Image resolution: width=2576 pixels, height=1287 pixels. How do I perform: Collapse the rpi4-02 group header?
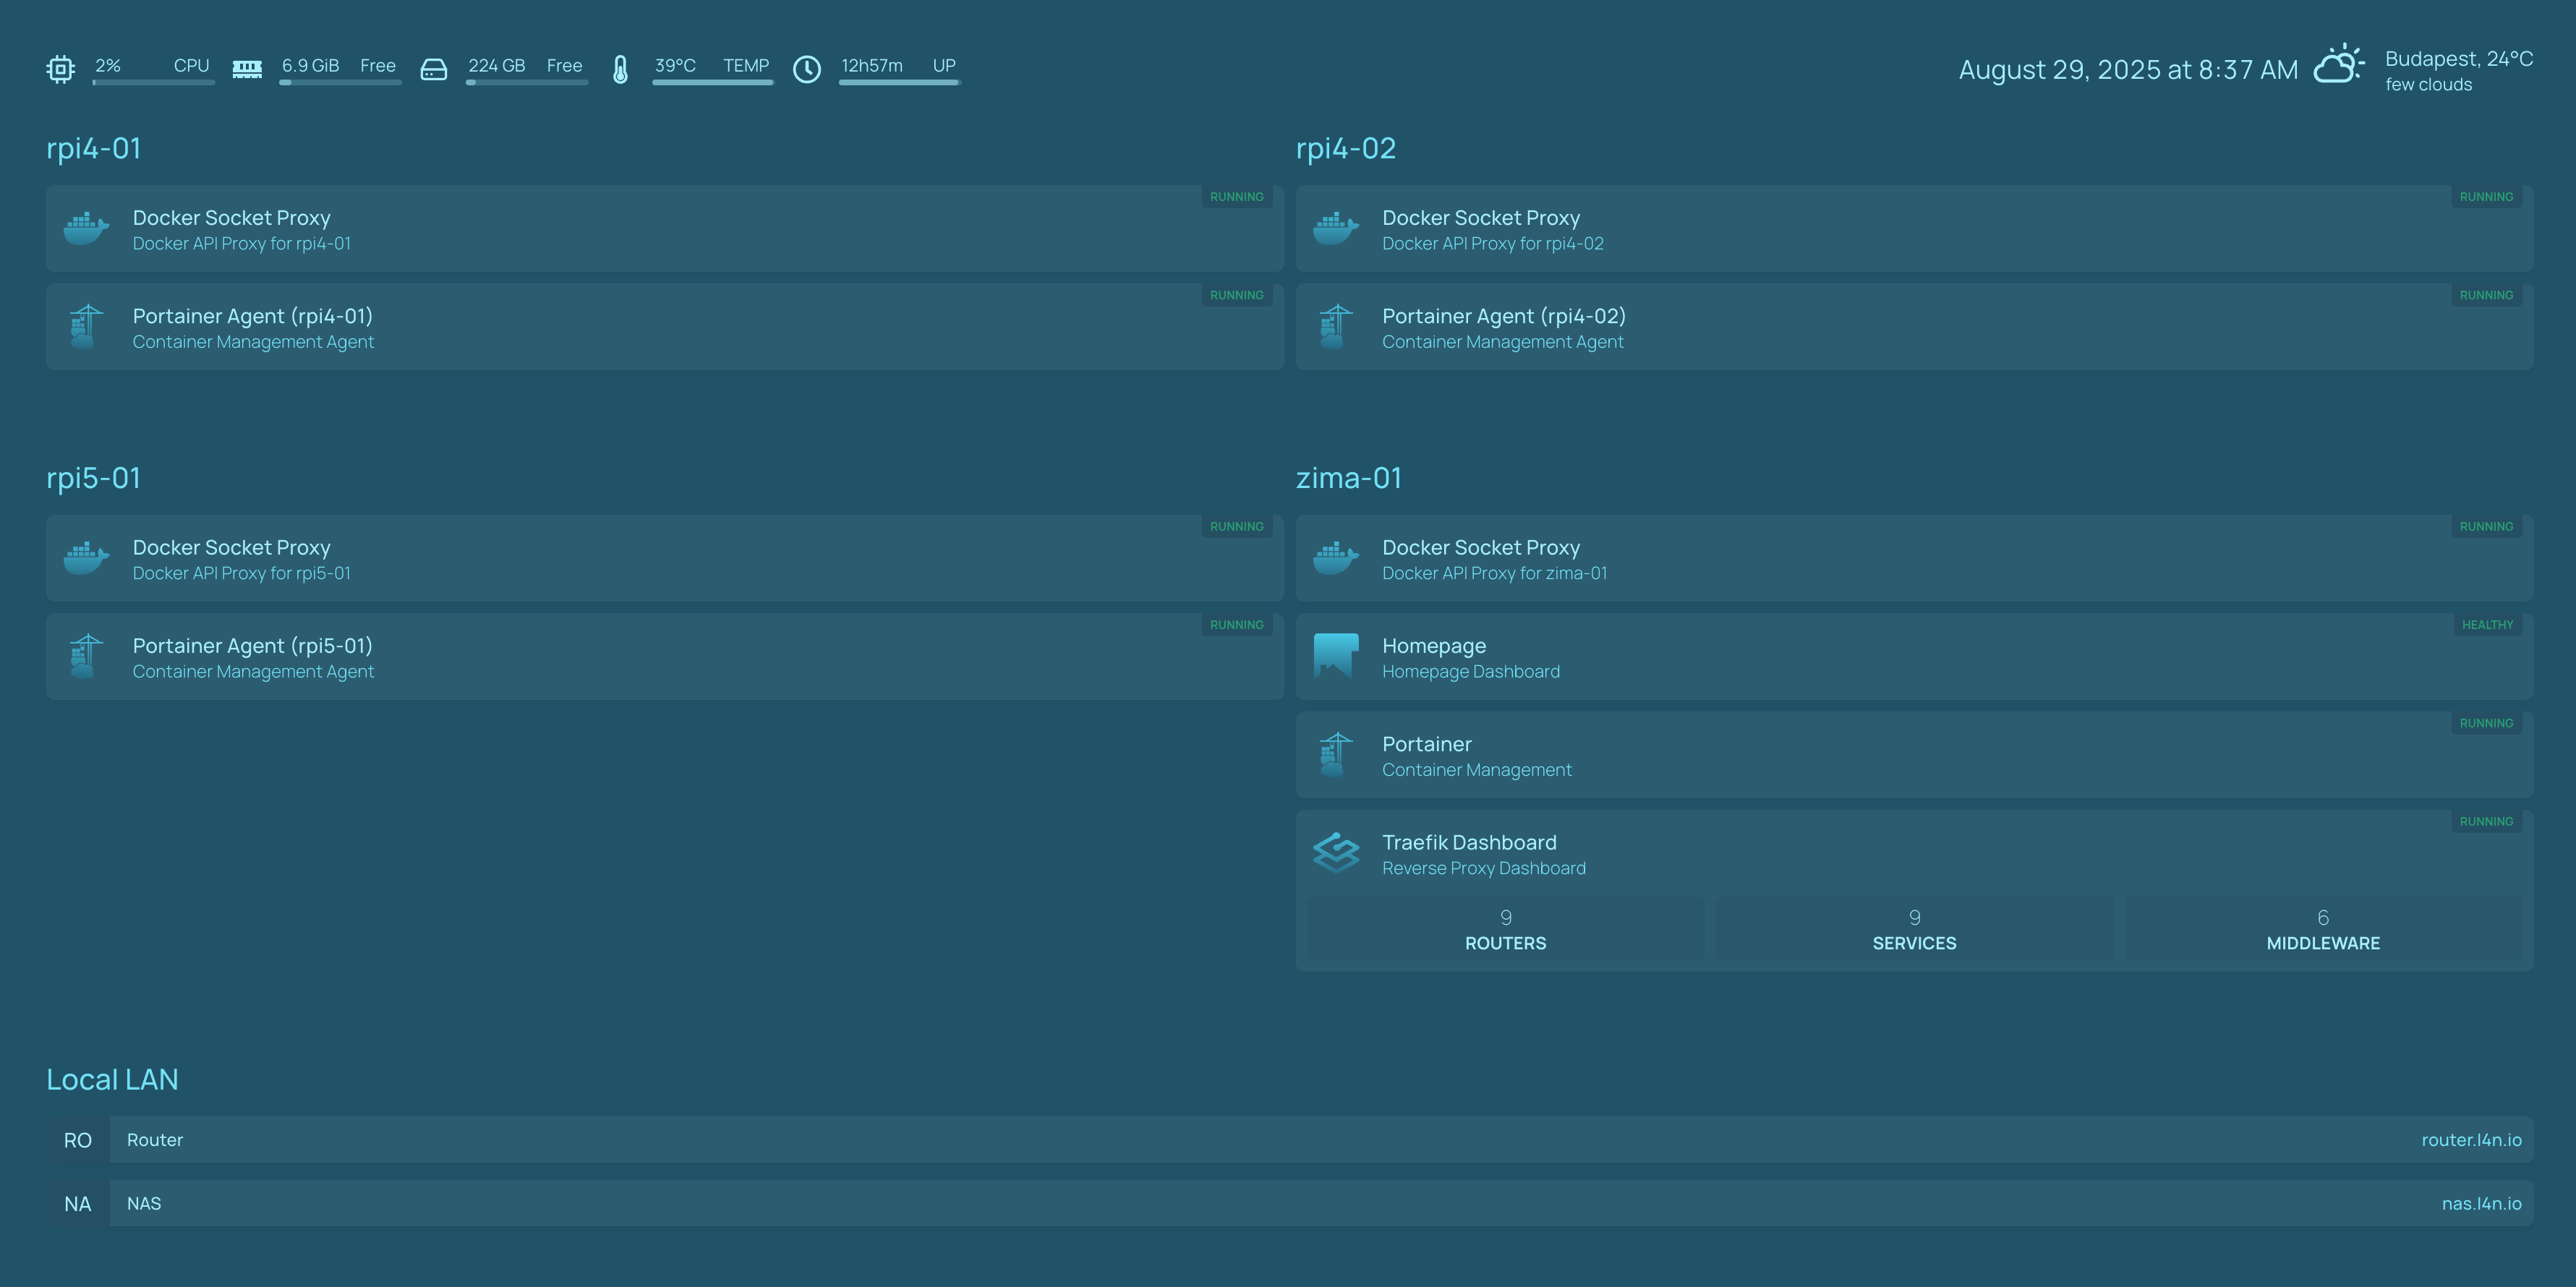coord(1346,148)
